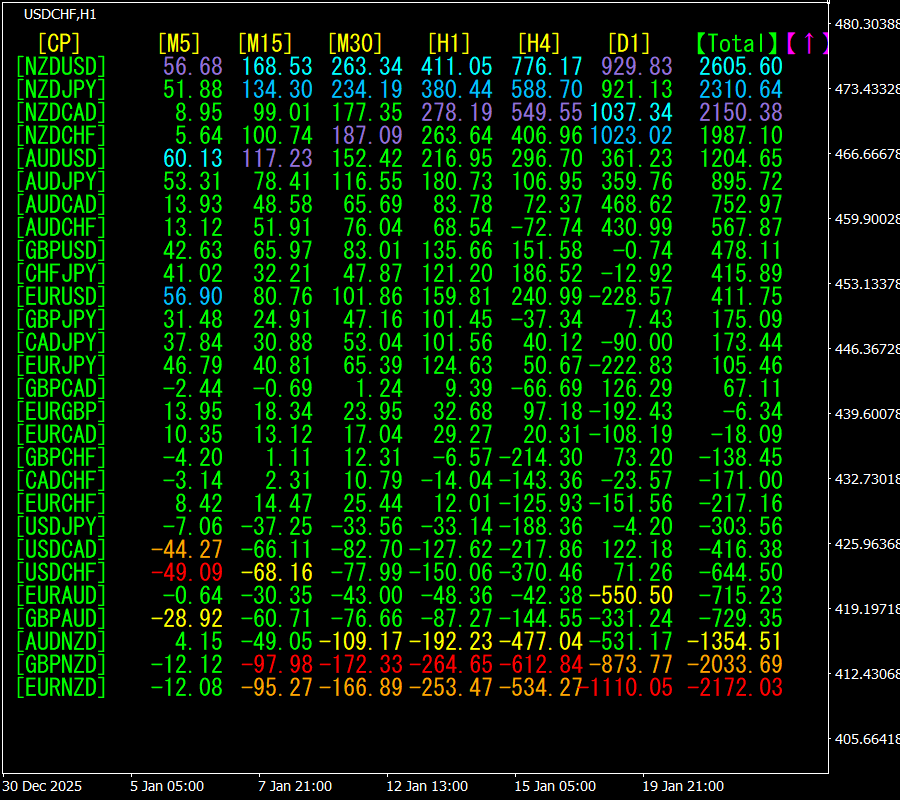Click the [GBPCAD] pair label

61,389
